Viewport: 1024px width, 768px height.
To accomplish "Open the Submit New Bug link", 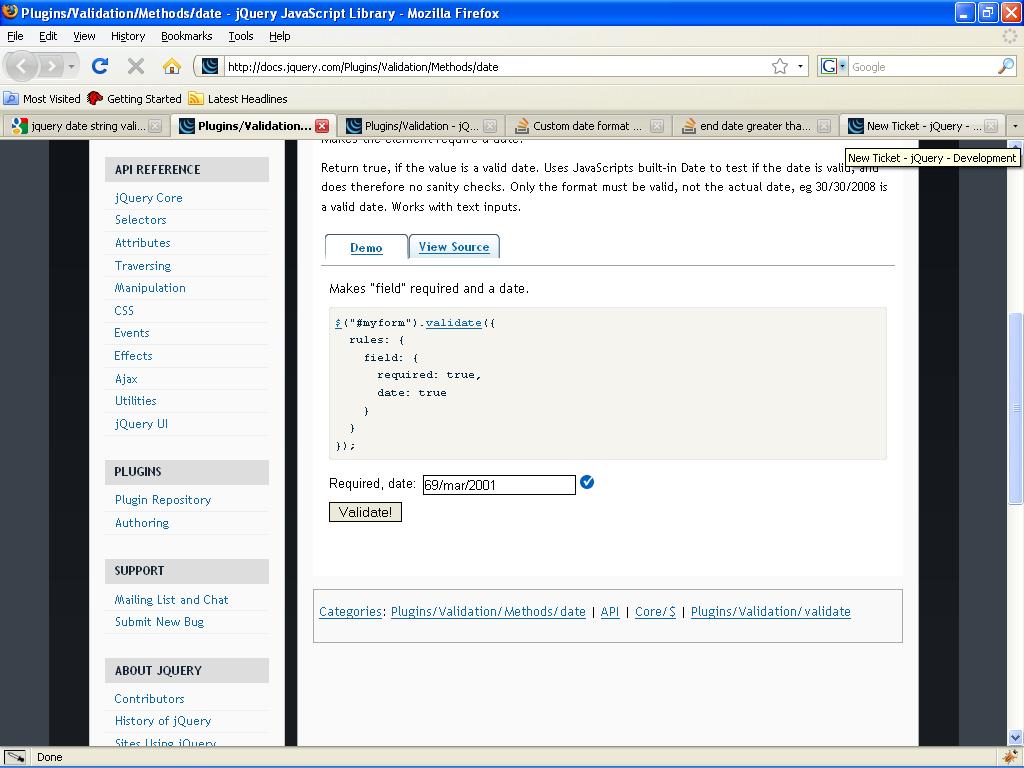I will (x=159, y=622).
